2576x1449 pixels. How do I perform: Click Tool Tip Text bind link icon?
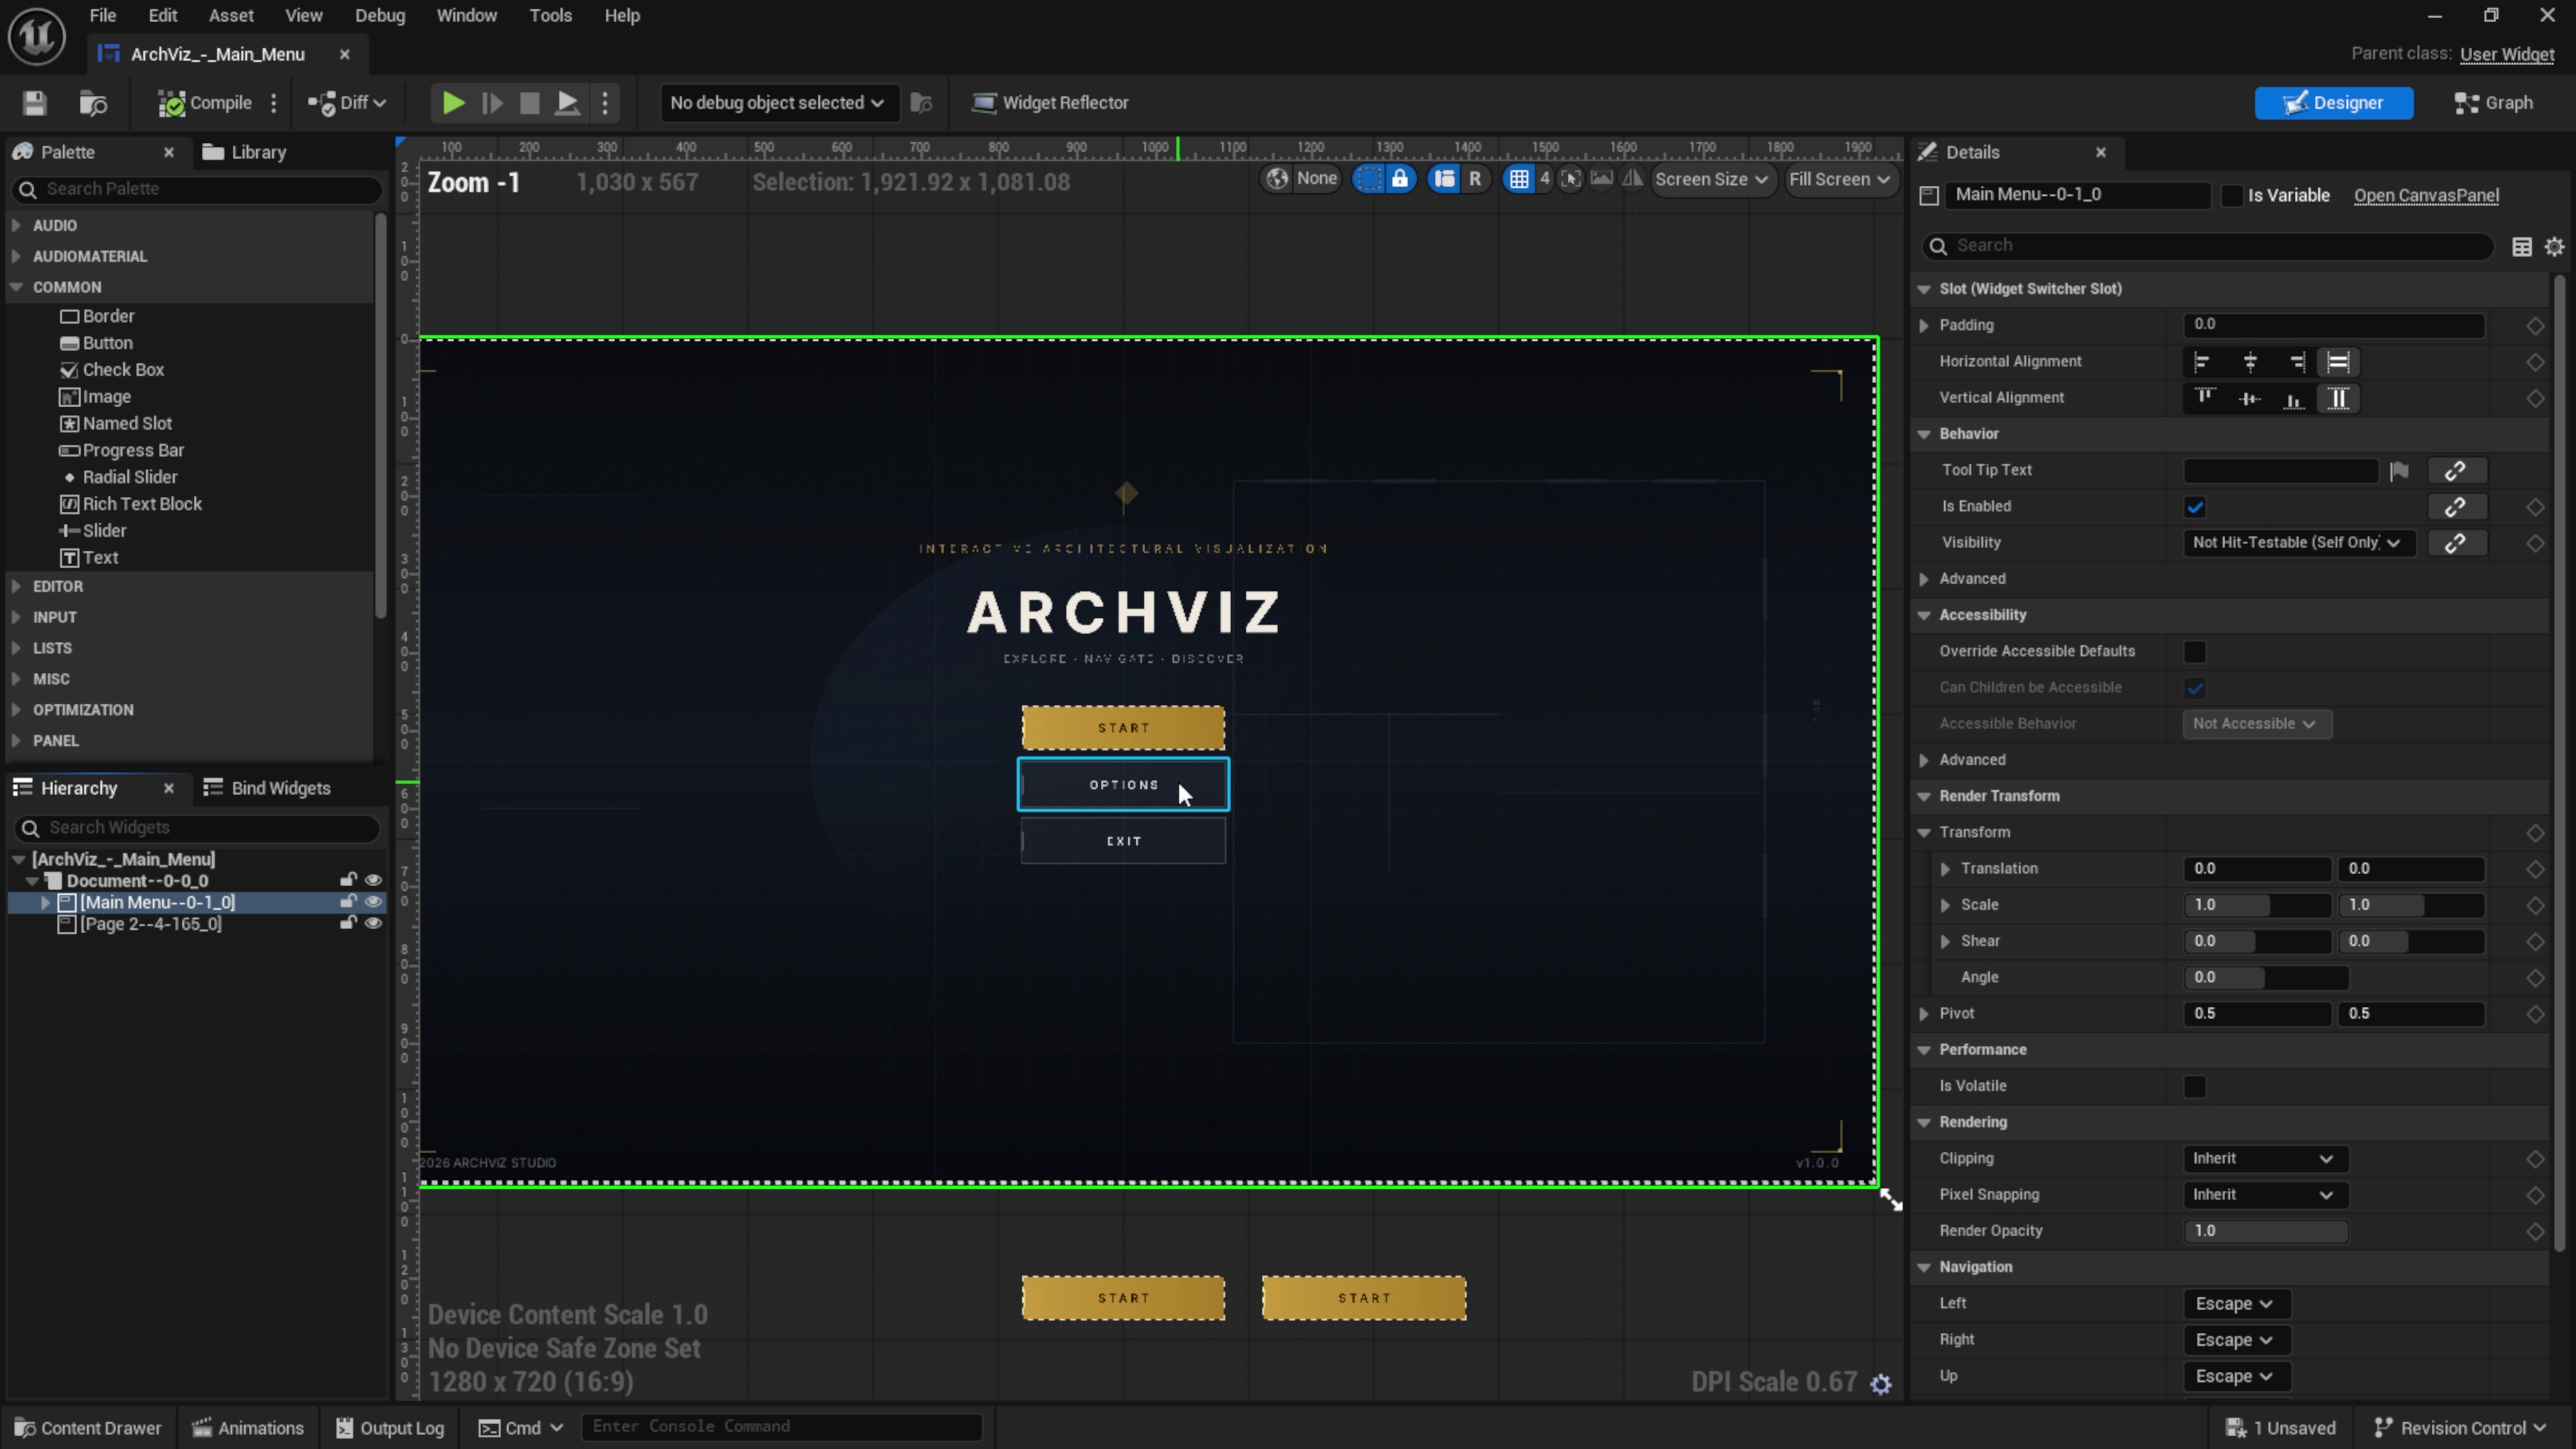tap(2456, 471)
